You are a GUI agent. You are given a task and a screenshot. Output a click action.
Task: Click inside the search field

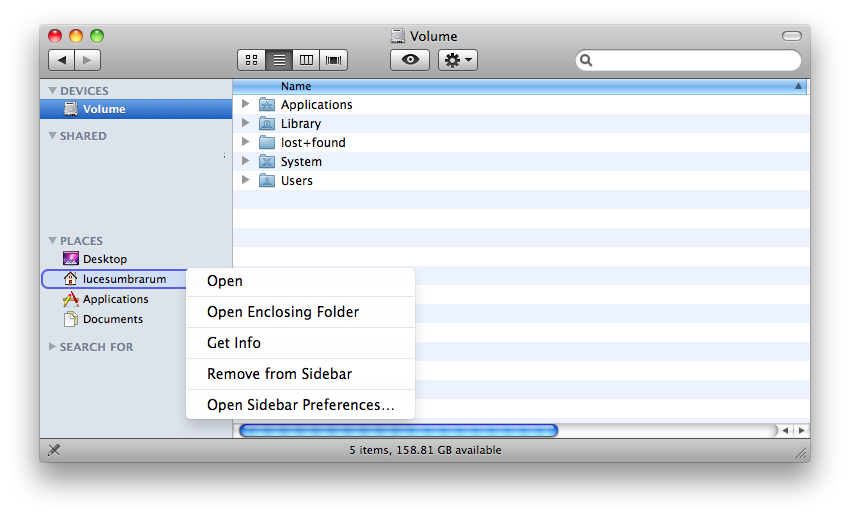(x=688, y=60)
